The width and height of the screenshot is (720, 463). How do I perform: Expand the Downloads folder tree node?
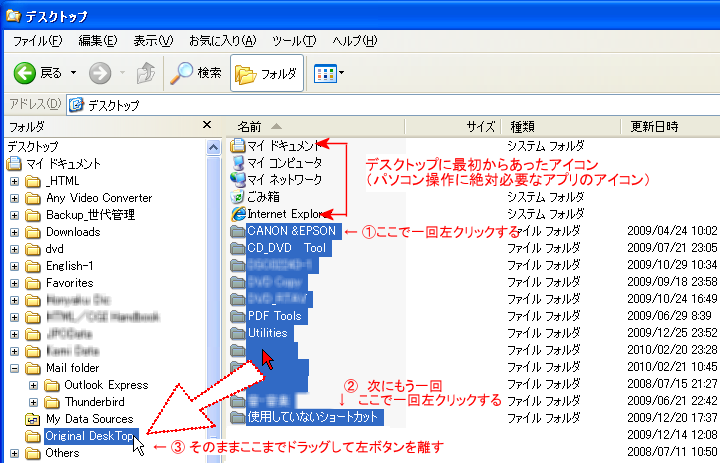pyautogui.click(x=14, y=232)
